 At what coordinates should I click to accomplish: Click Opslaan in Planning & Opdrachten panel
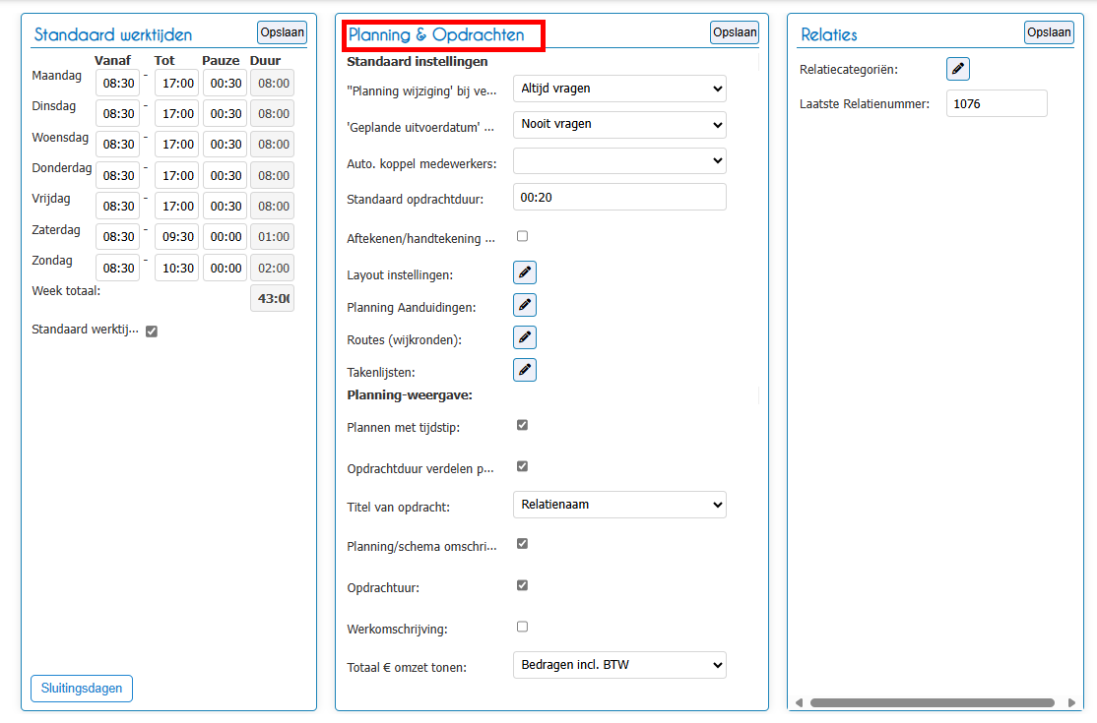[735, 32]
